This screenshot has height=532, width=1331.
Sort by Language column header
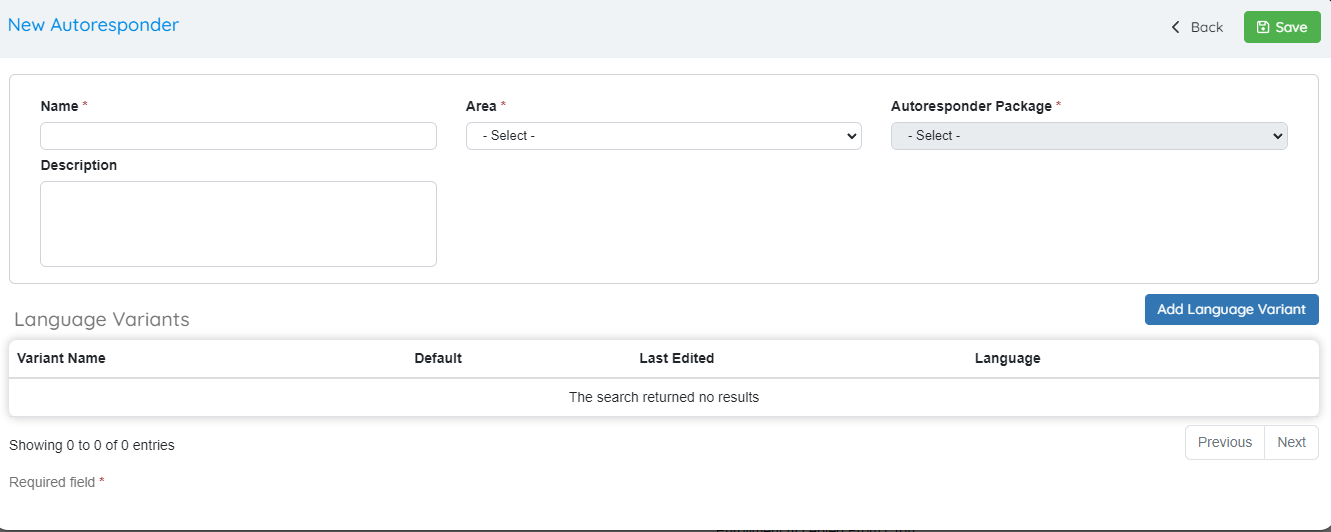pyautogui.click(x=1008, y=358)
